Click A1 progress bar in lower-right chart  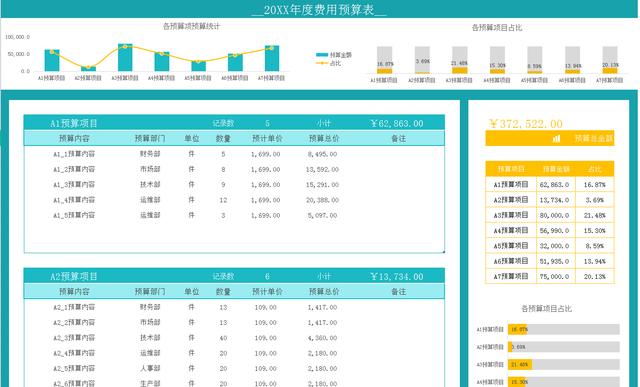[x=564, y=329]
